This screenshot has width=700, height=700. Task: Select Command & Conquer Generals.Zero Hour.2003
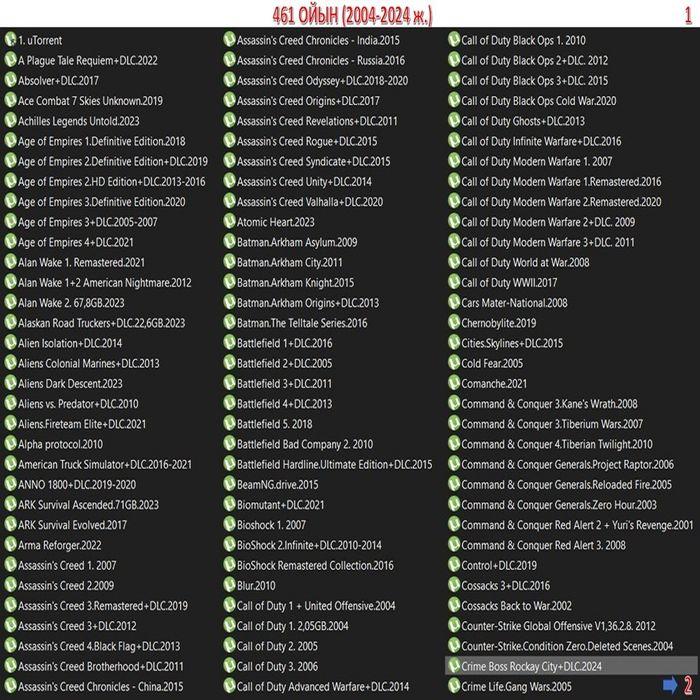[x=559, y=504]
